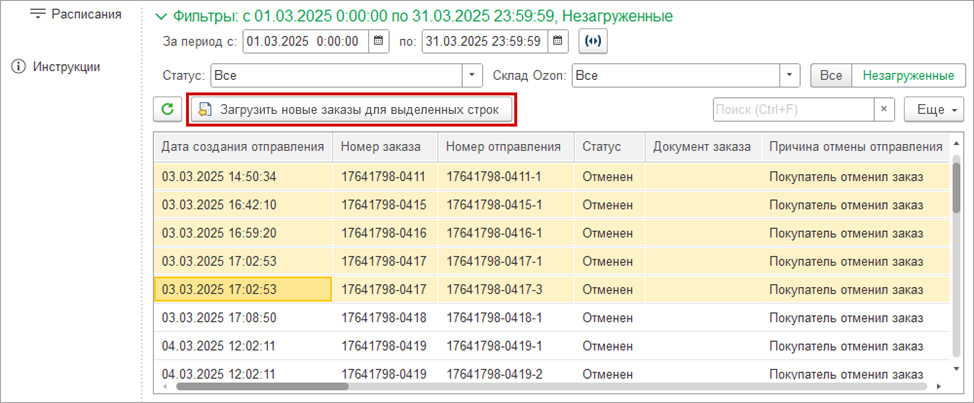Toggle the Все filter button
This screenshot has height=403, width=974.
pos(830,75)
